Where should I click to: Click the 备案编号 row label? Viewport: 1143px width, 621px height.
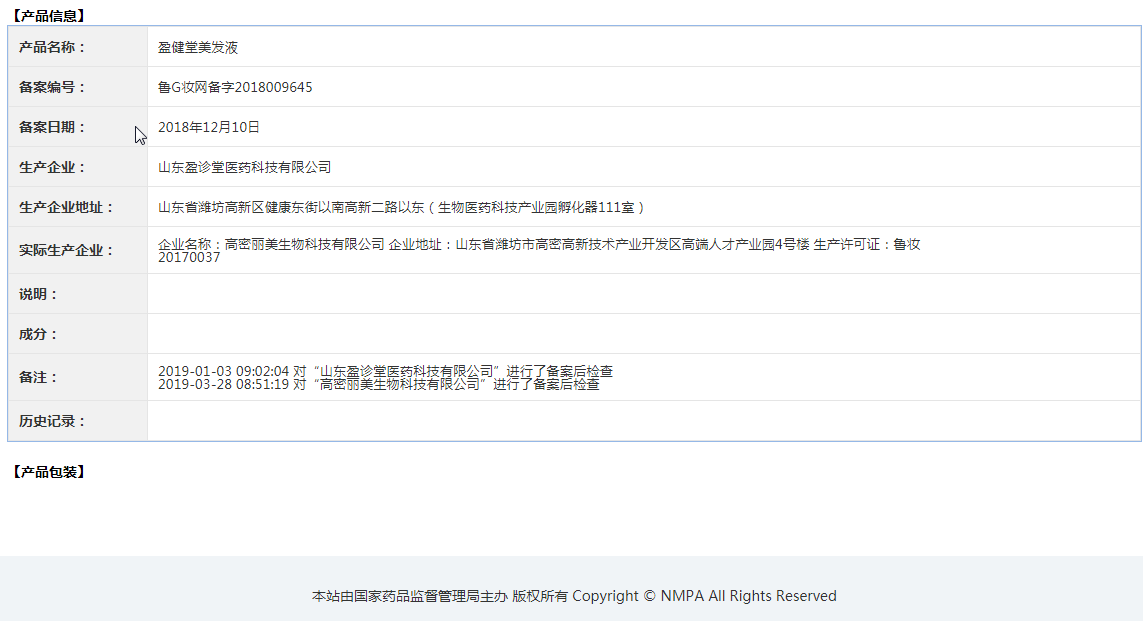[x=52, y=87]
